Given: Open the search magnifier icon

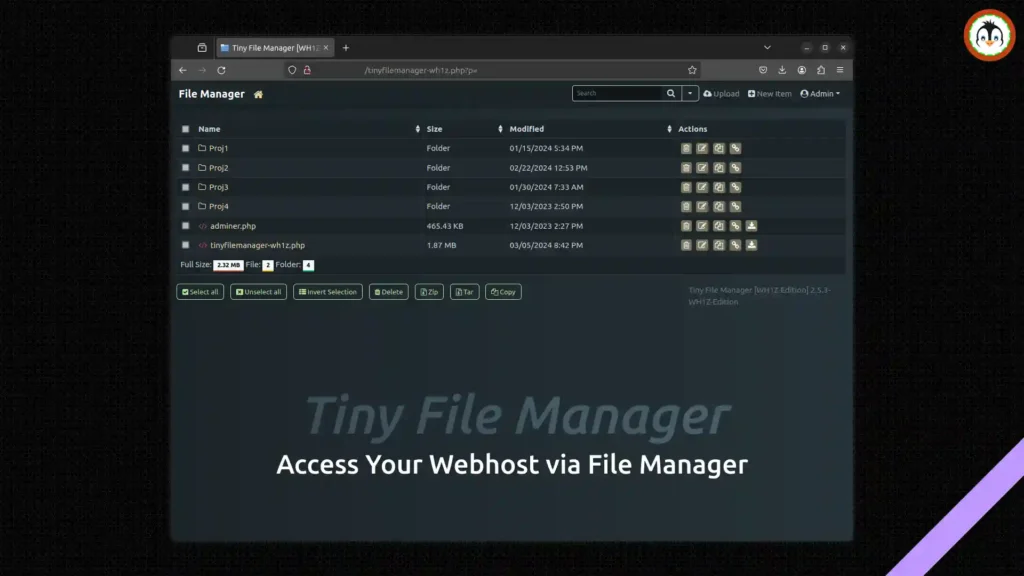Looking at the screenshot, I should click(x=670, y=93).
